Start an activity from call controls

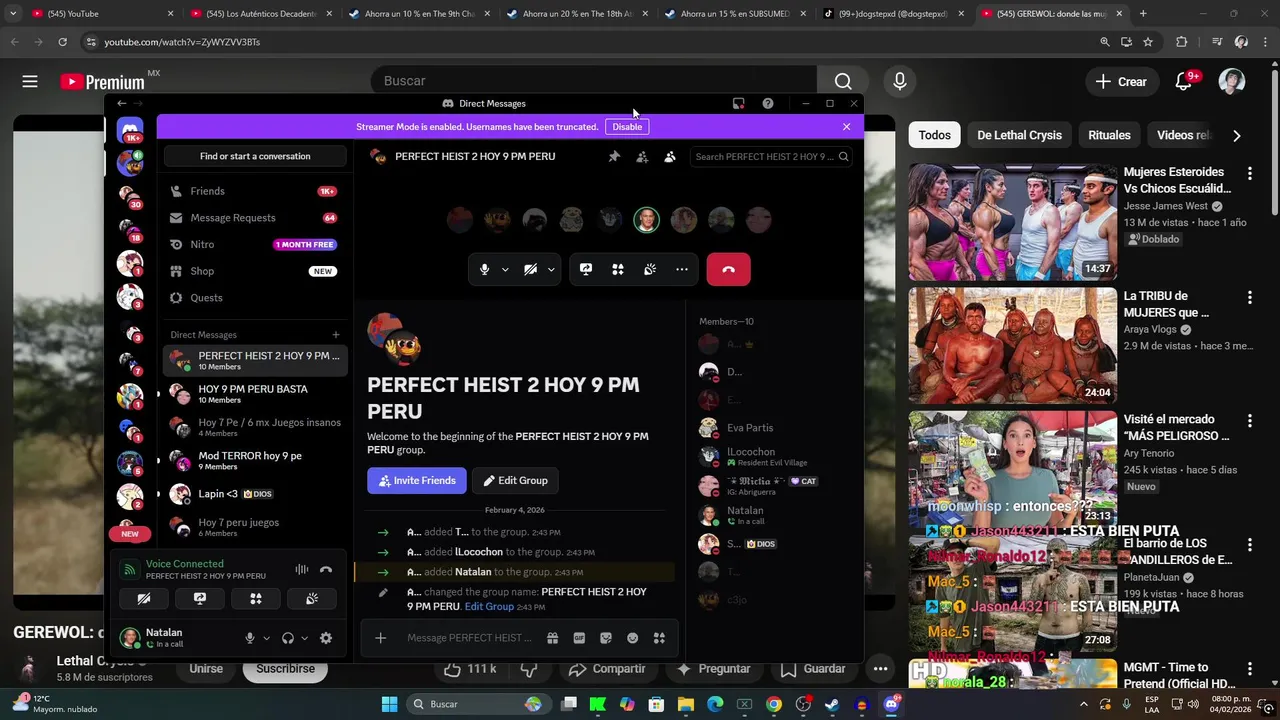[618, 269]
